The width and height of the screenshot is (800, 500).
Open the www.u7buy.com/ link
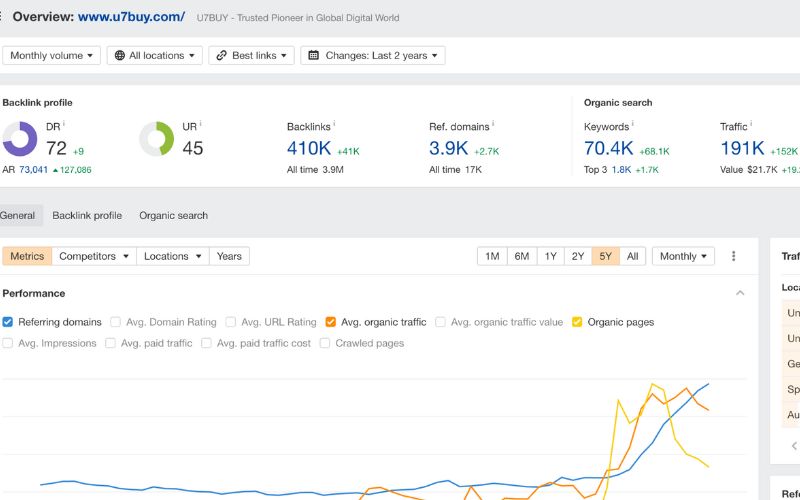(x=131, y=17)
